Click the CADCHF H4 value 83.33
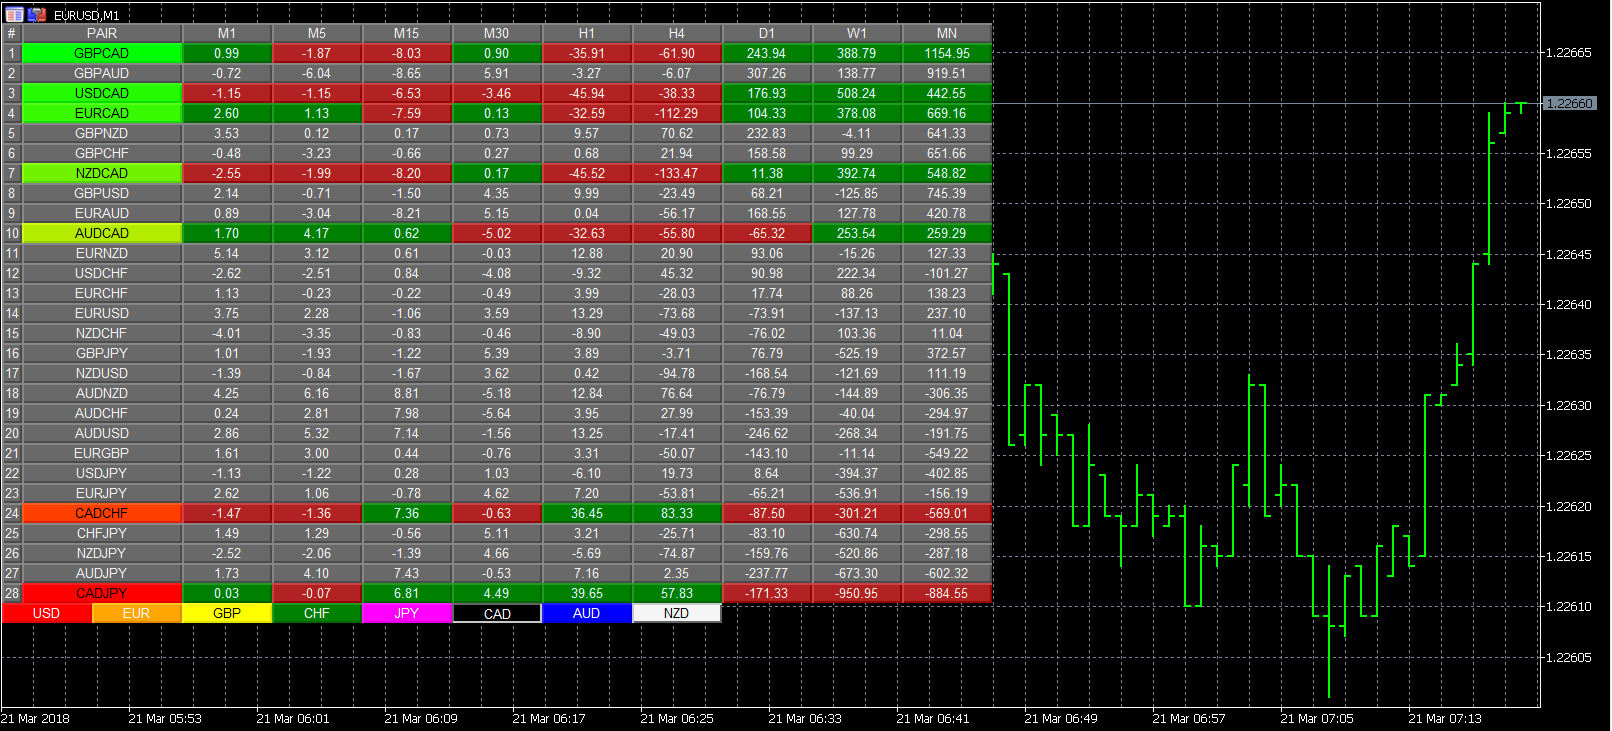The width and height of the screenshot is (1612, 731). 677,513
